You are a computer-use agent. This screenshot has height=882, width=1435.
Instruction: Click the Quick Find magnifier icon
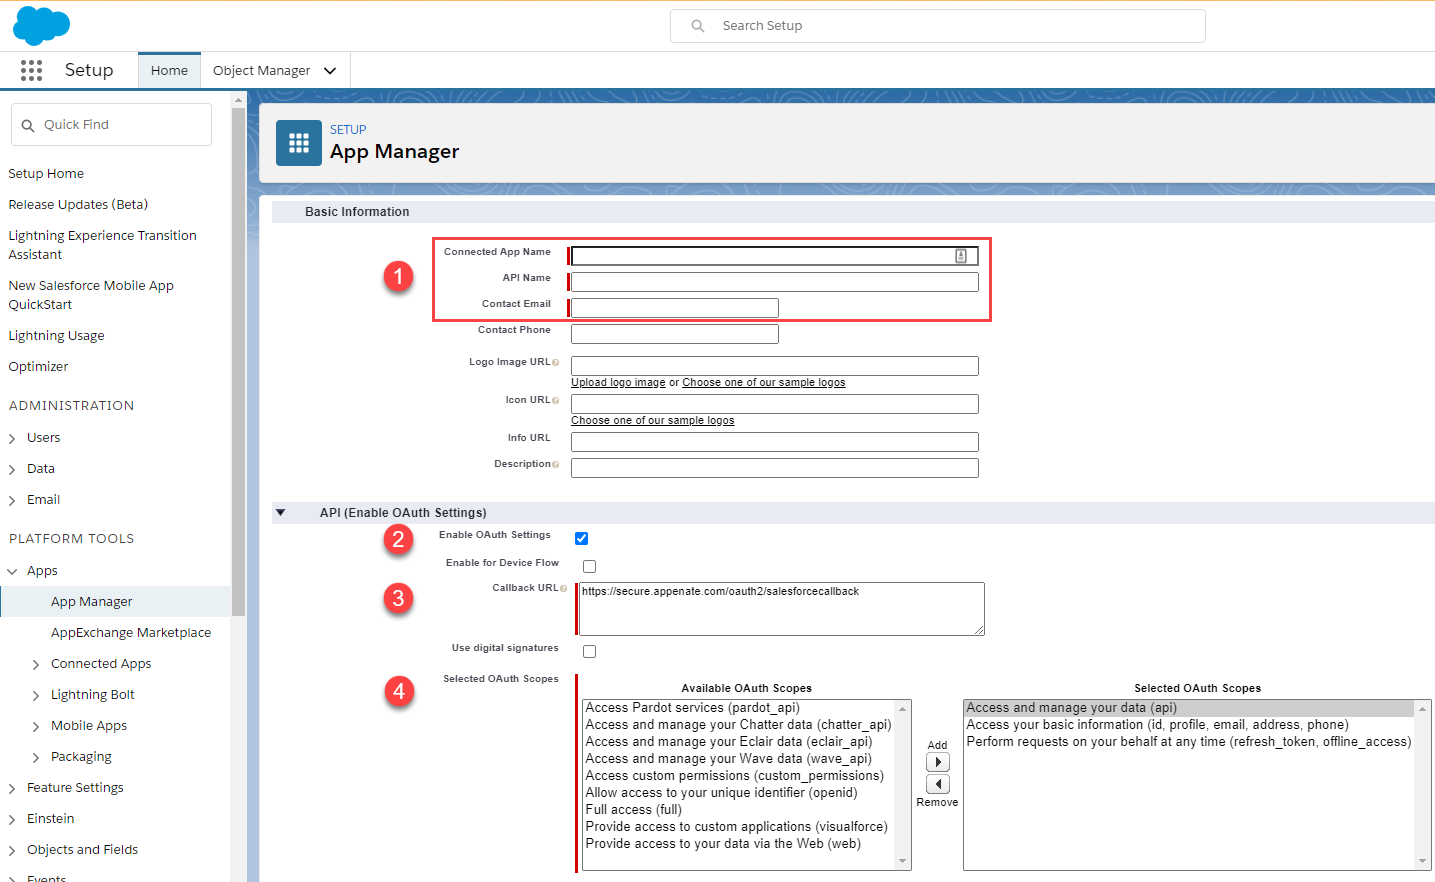click(28, 125)
